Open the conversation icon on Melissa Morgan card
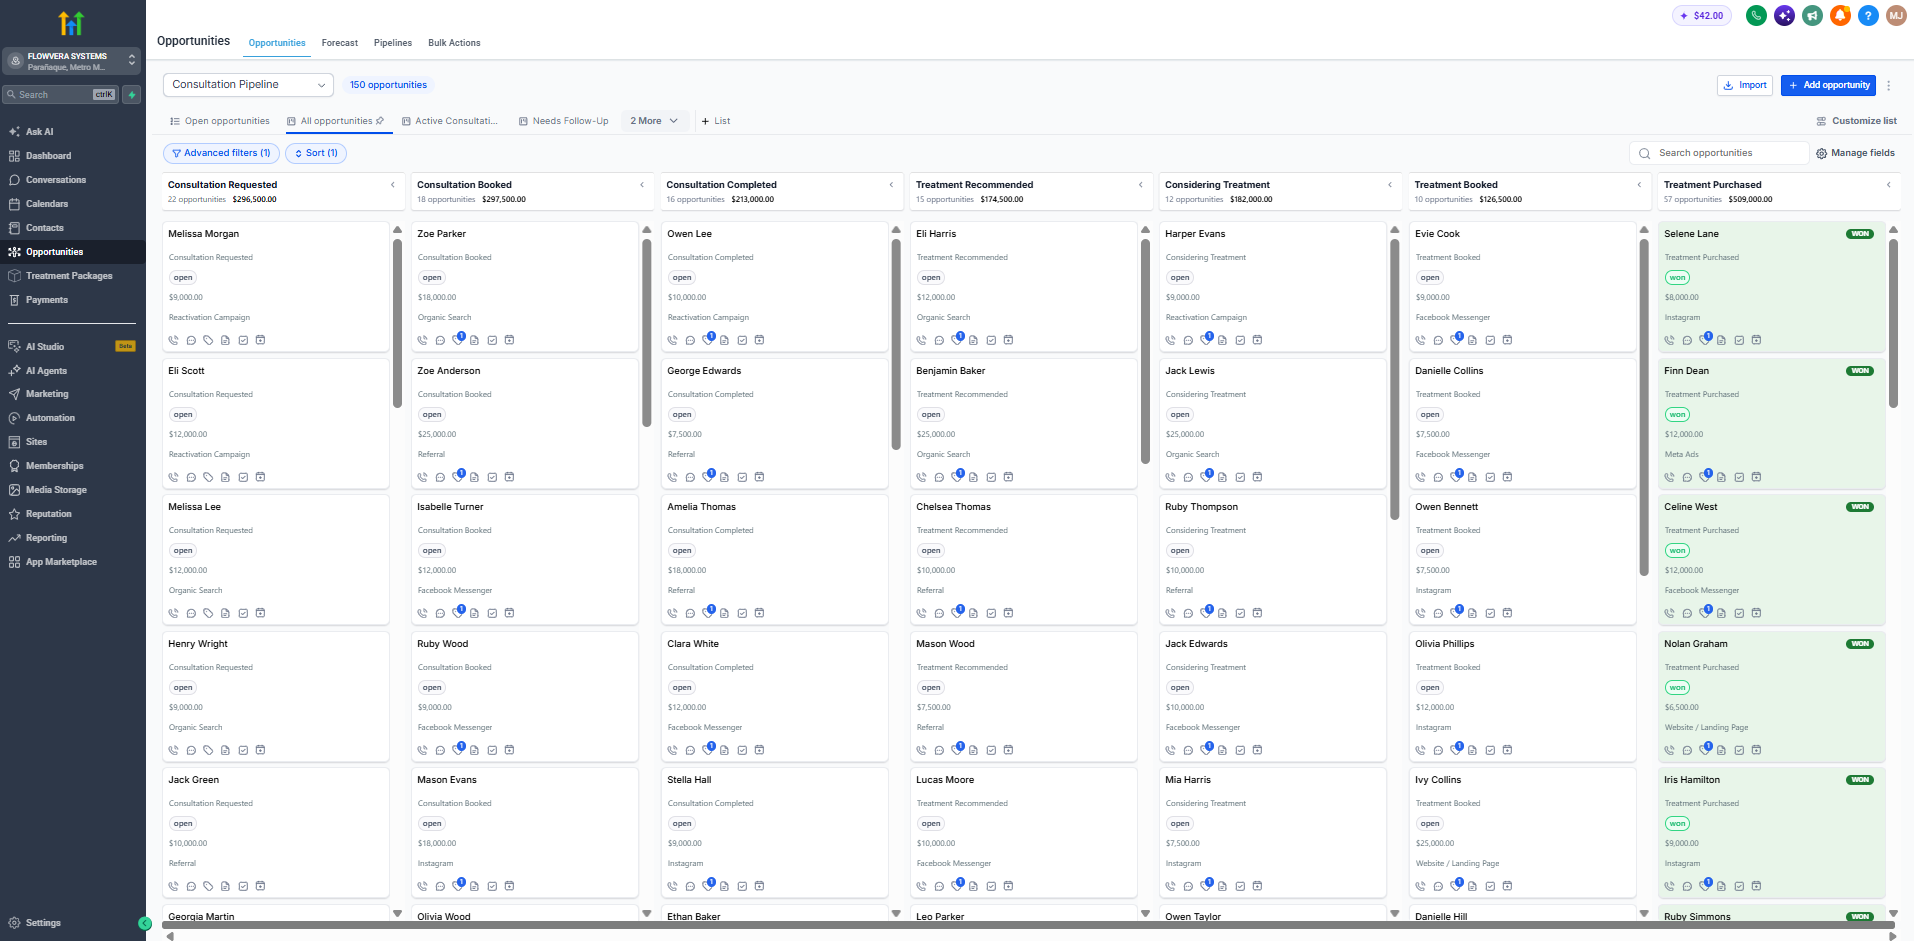Image resolution: width=1914 pixels, height=941 pixels. [191, 340]
